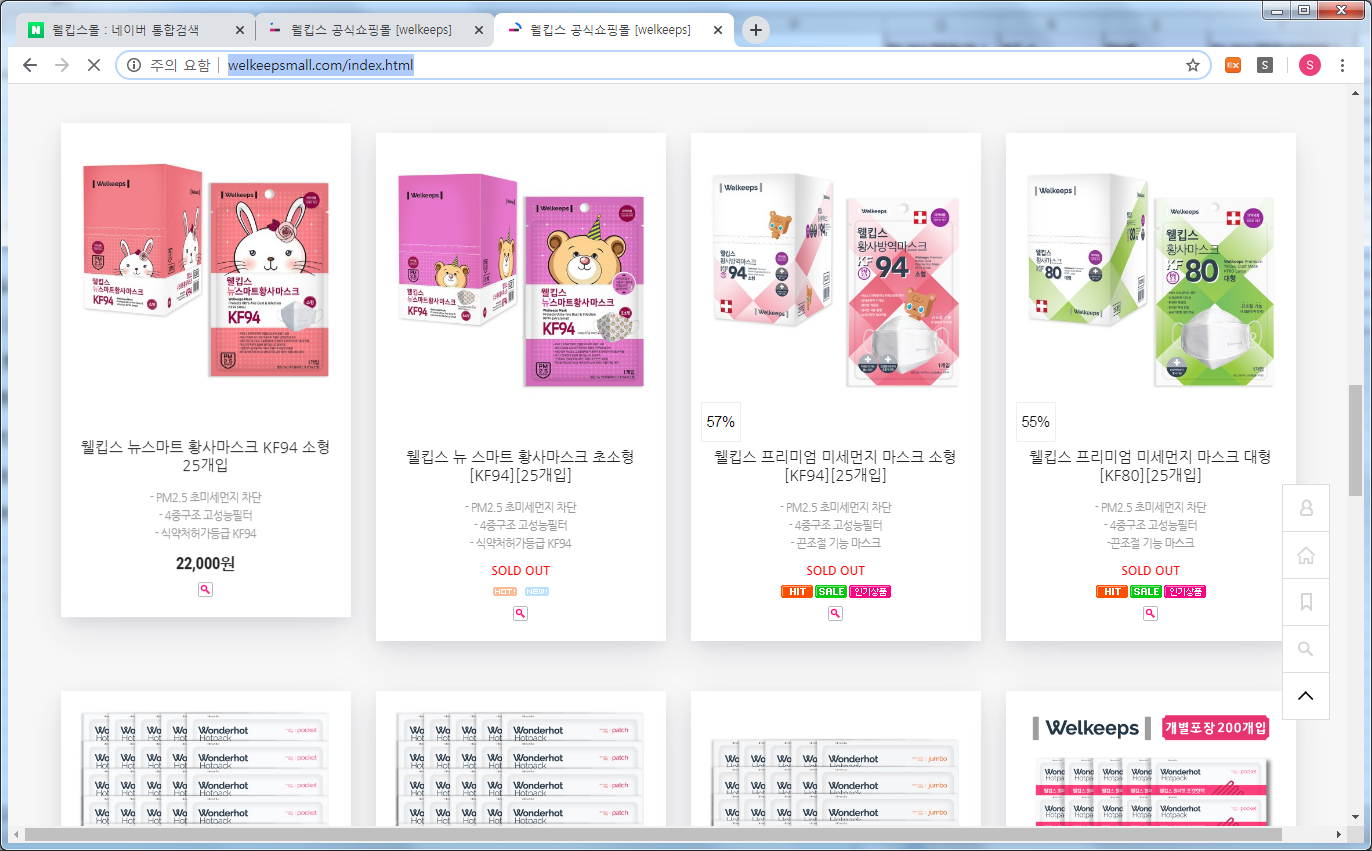
Task: Click the scroll-to-top arrow in side panel
Action: click(x=1305, y=696)
